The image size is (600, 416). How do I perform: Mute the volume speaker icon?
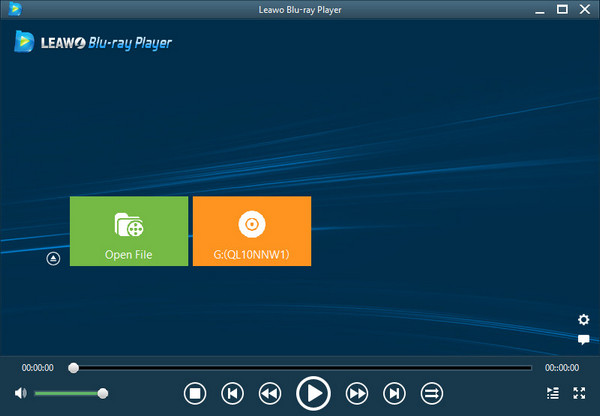pos(20,393)
